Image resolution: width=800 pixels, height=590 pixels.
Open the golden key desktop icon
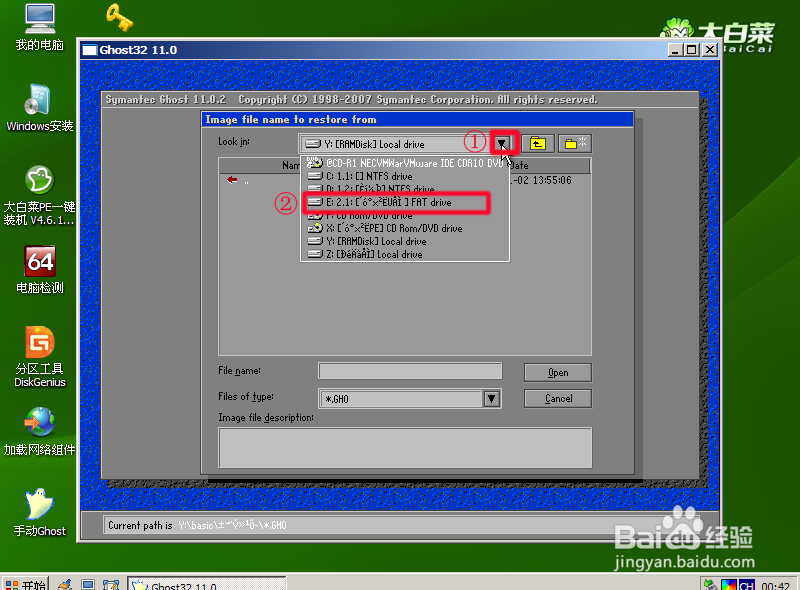119,17
